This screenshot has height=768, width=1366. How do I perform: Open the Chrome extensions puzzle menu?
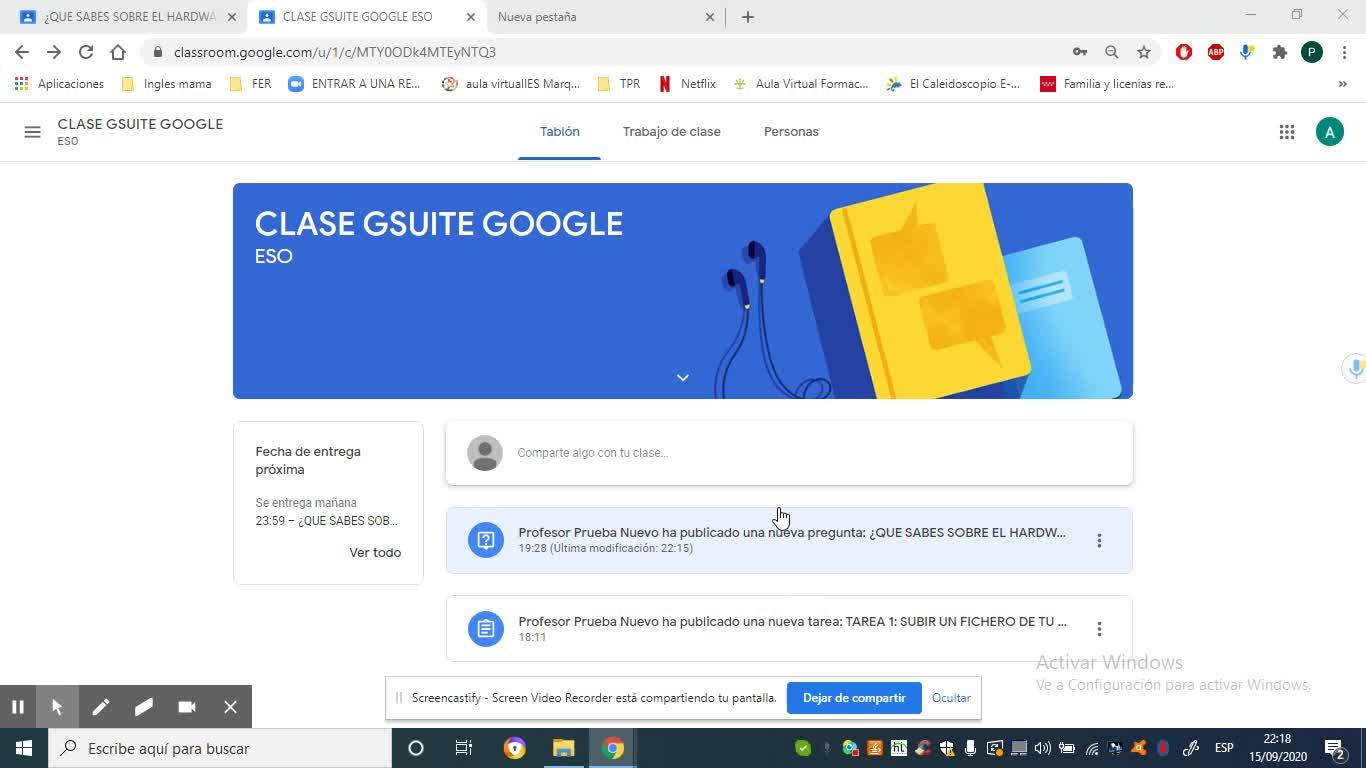(x=1280, y=52)
